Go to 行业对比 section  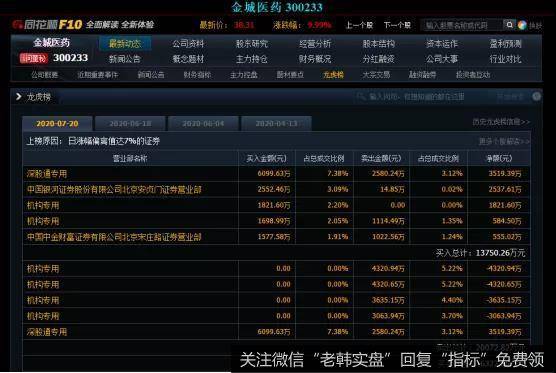[505, 59]
